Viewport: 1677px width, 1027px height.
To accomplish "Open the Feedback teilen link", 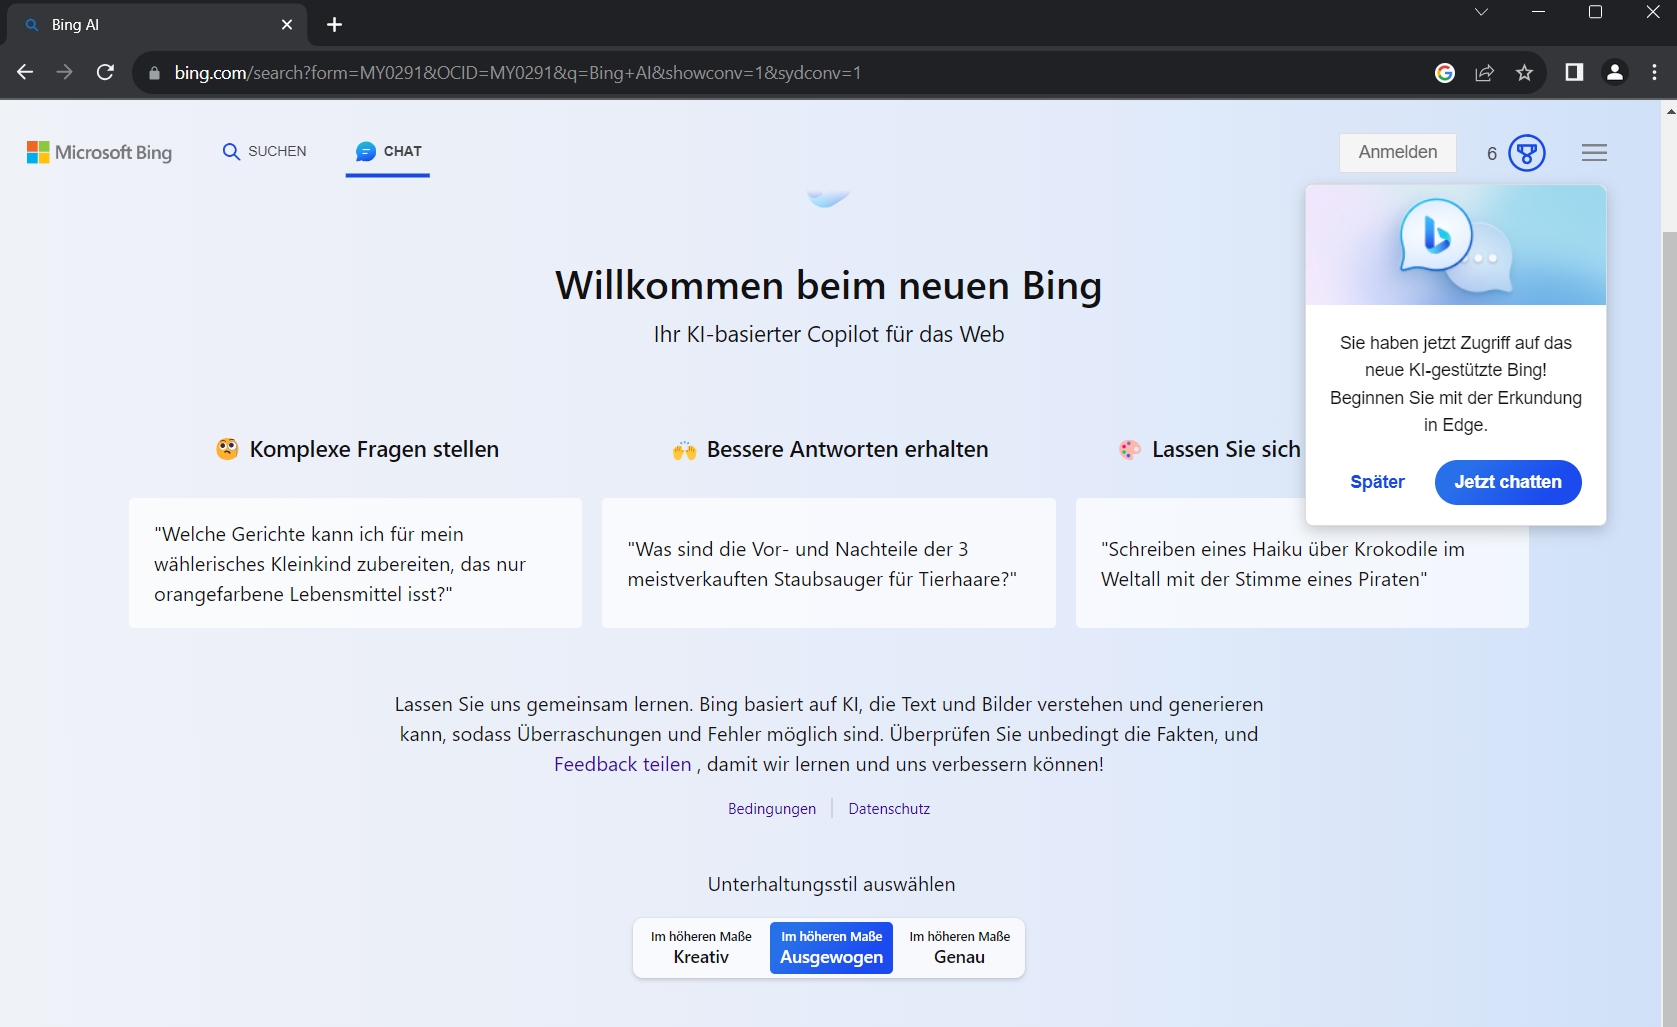I will (x=622, y=764).
